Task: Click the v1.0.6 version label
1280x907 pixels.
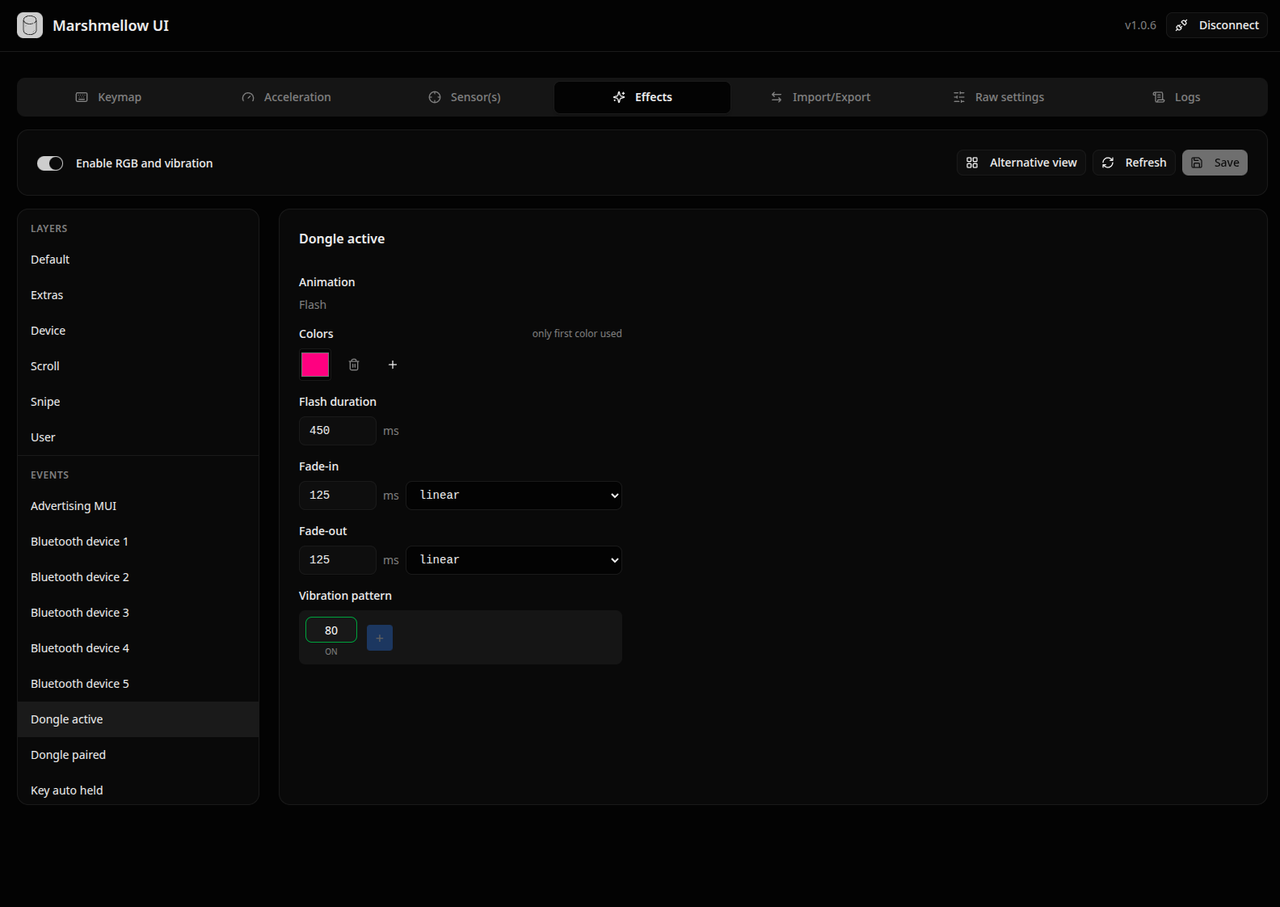Action: point(1140,25)
